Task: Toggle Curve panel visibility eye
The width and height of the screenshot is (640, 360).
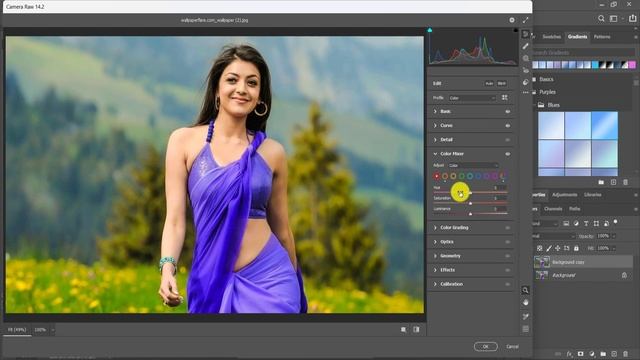Action: (508, 126)
